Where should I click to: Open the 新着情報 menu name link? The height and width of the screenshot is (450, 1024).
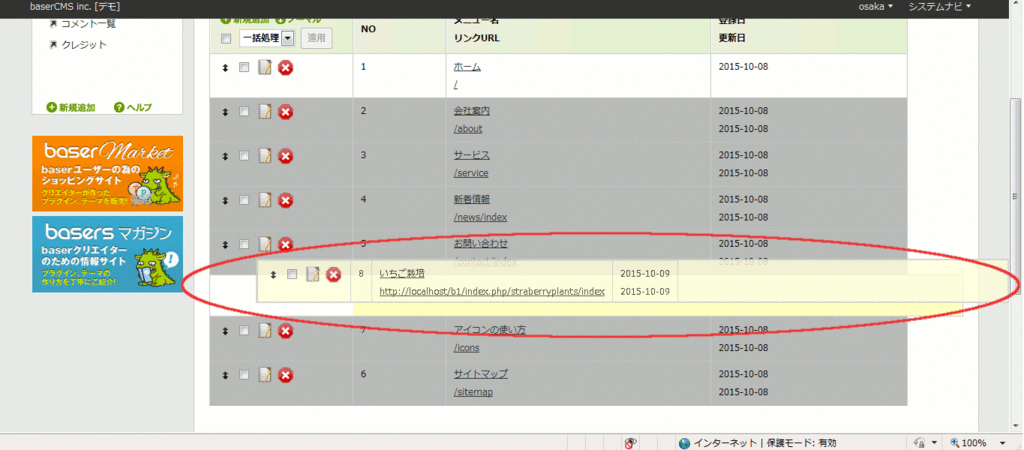point(472,199)
